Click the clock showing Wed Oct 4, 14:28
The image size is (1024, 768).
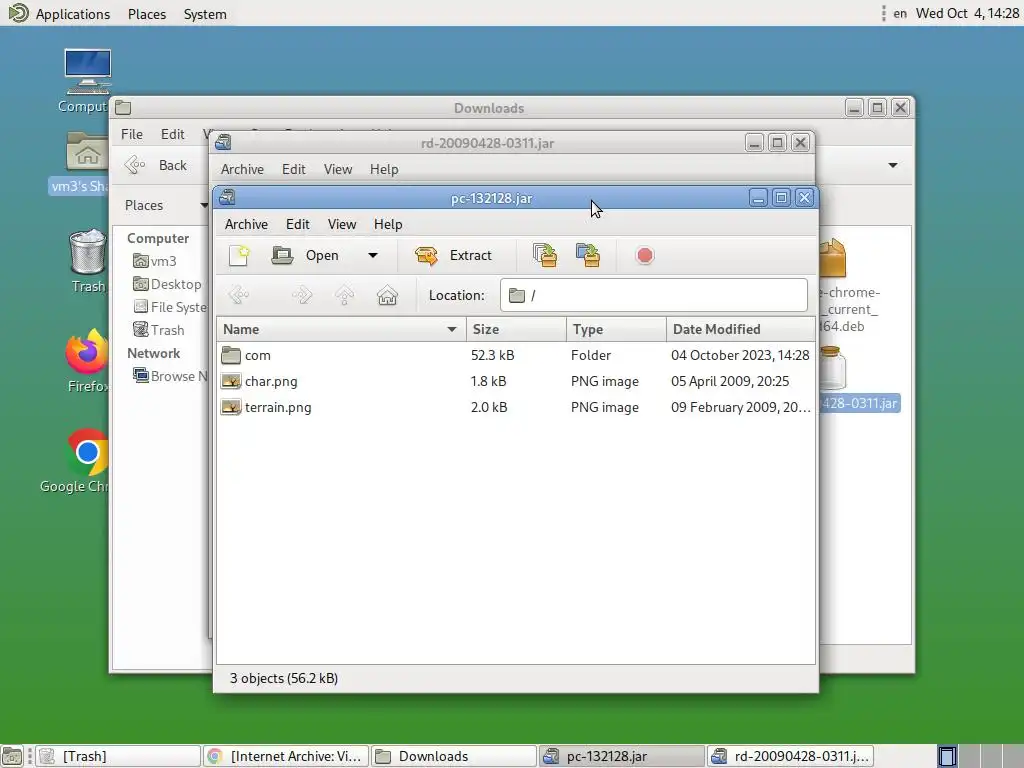[967, 13]
